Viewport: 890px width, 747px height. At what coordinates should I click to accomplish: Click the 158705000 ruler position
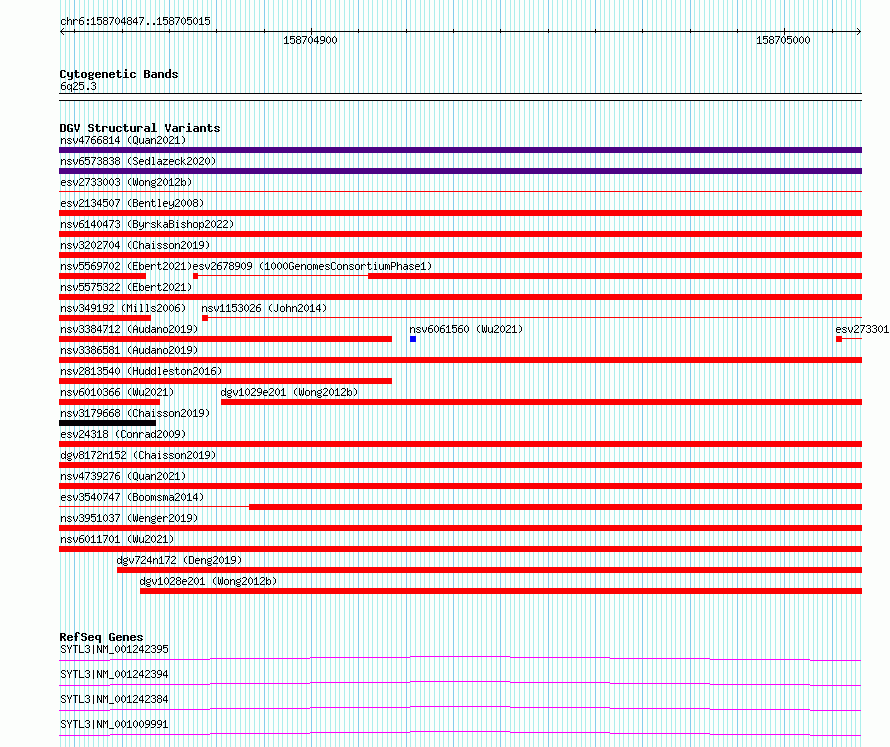tap(783, 40)
